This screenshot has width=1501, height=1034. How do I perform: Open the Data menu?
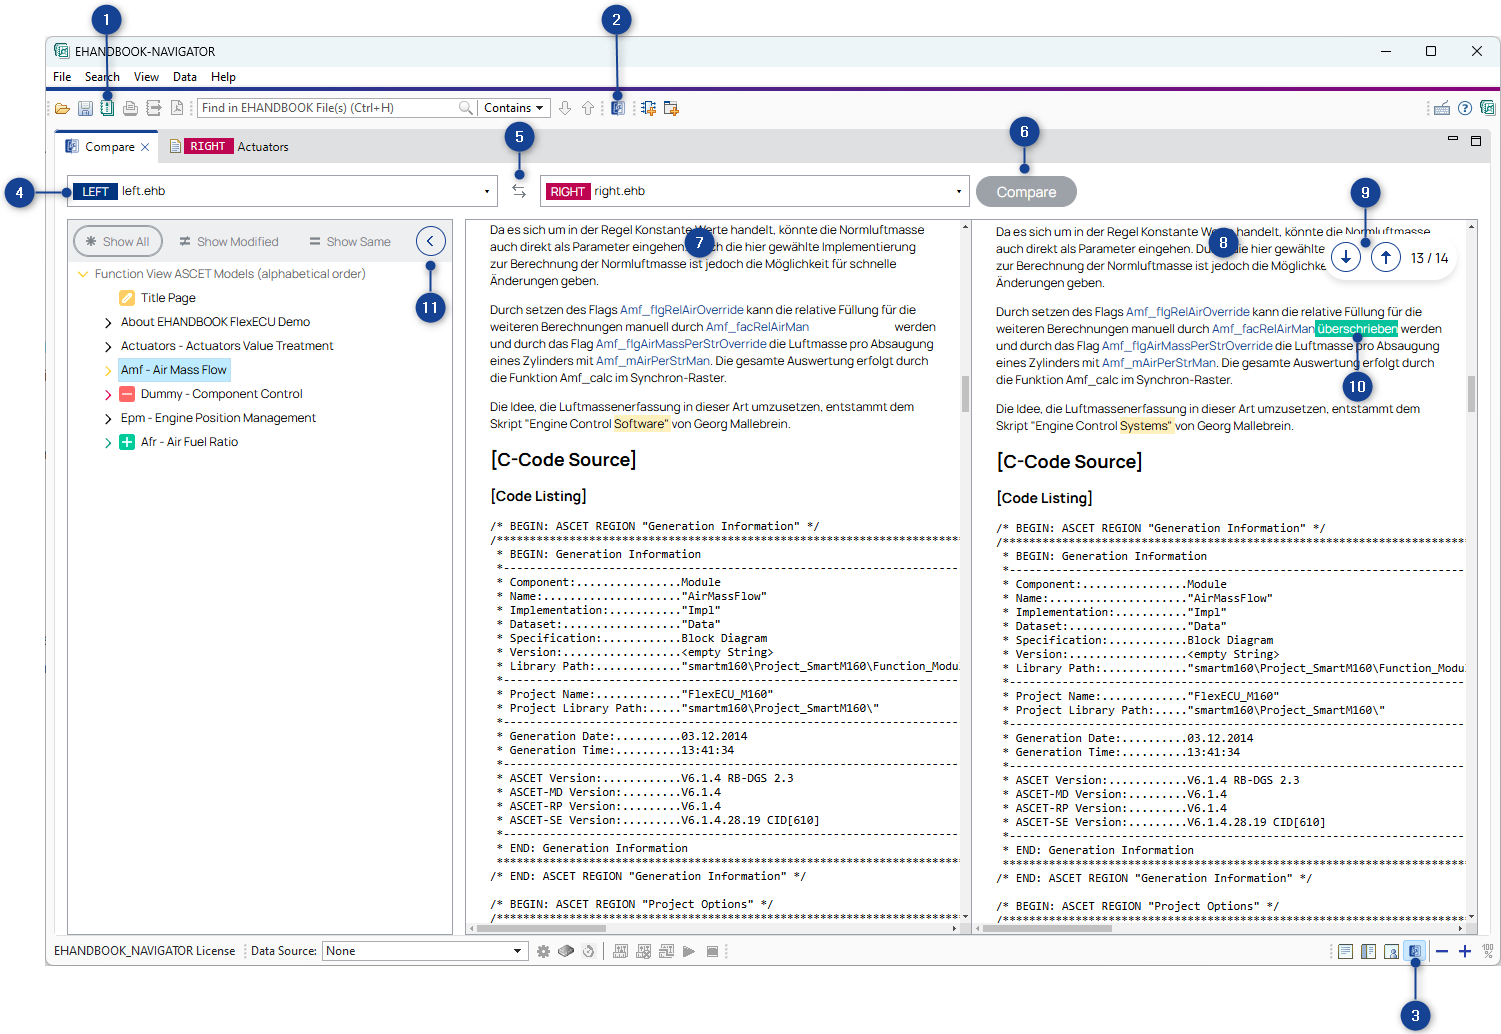(185, 77)
